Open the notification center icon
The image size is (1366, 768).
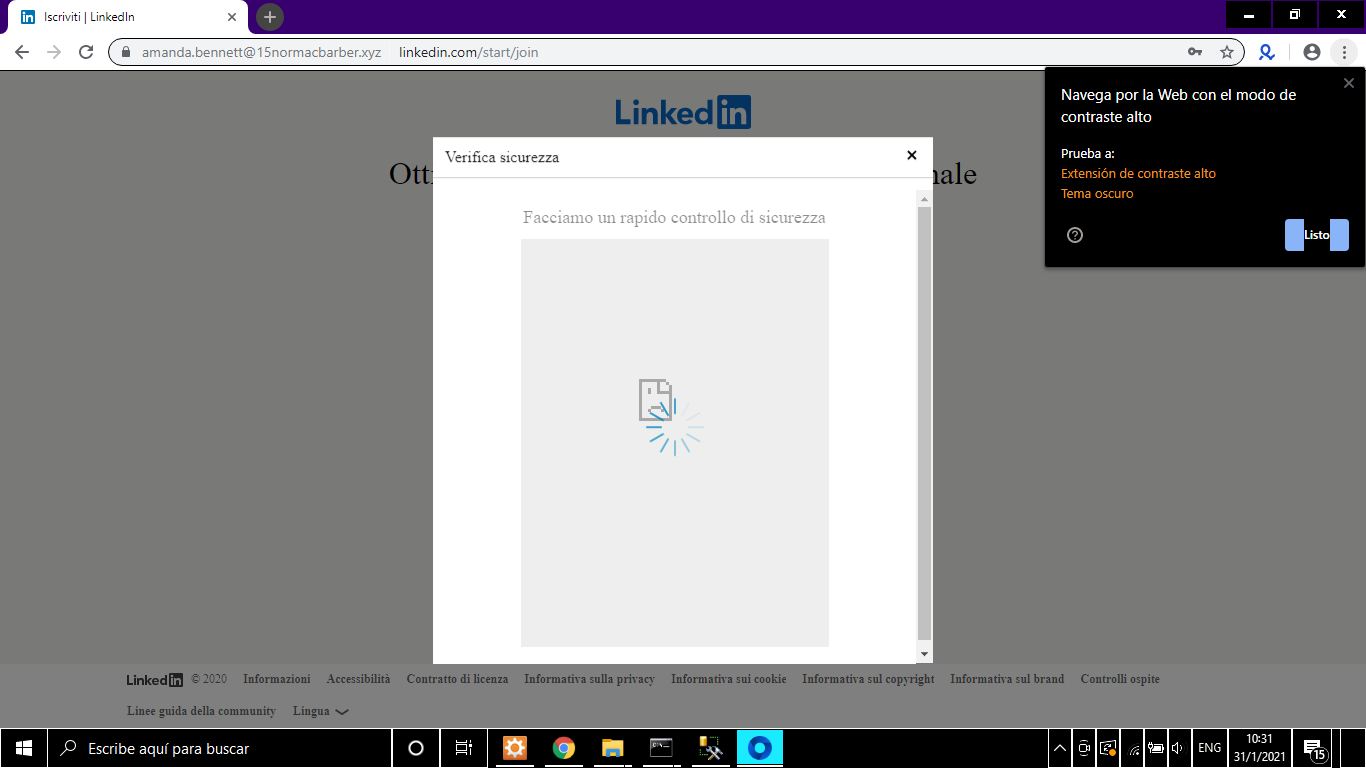1315,748
